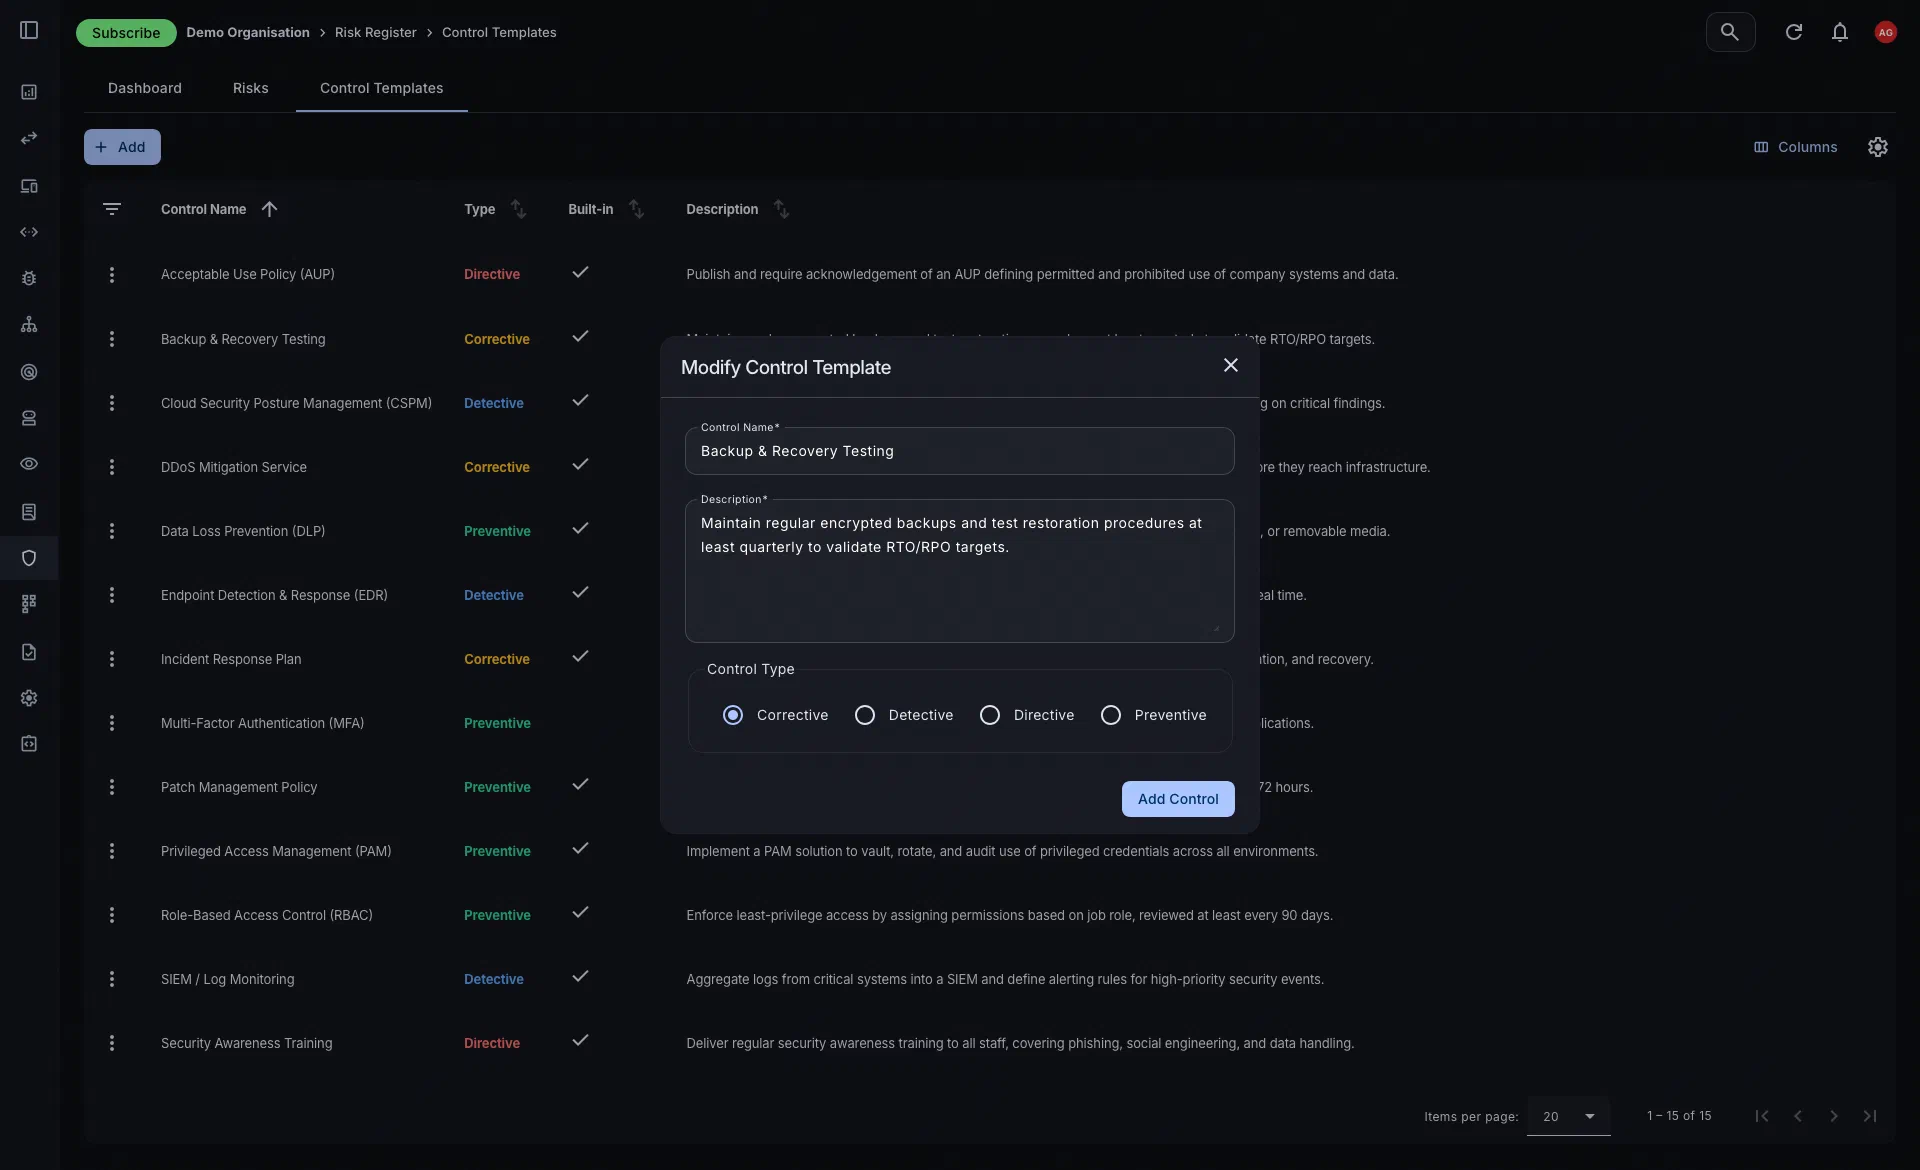Click the refresh icon in header
The image size is (1920, 1170).
(x=1794, y=32)
